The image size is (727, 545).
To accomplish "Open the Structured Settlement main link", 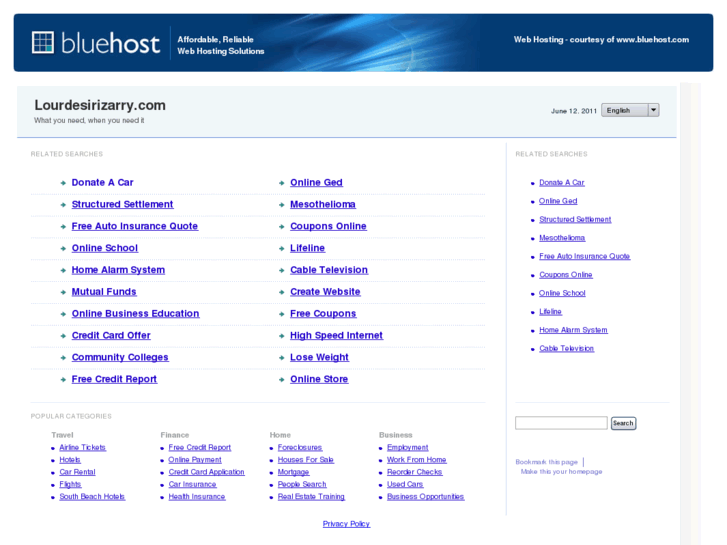I will coord(122,205).
